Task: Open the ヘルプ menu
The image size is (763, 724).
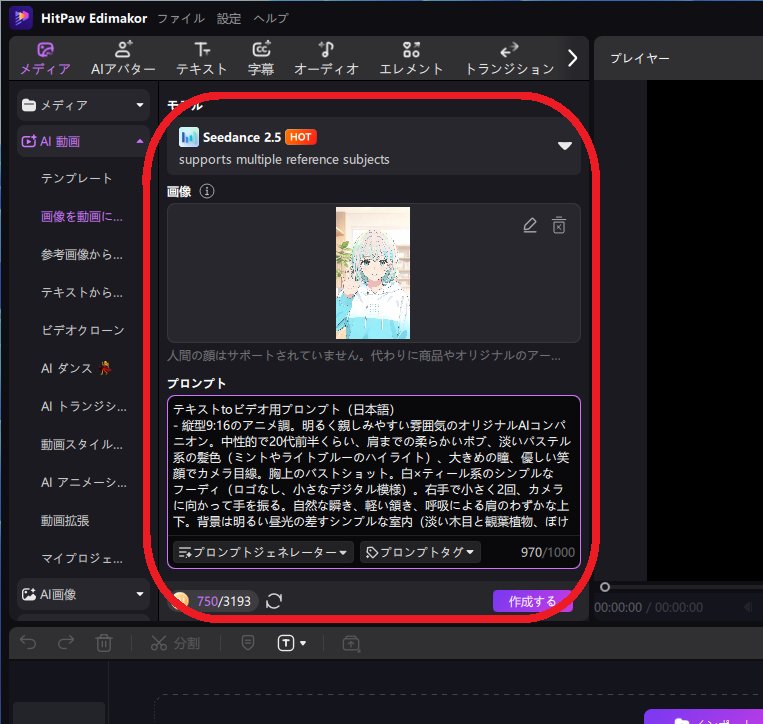Action: pyautogui.click(x=271, y=18)
